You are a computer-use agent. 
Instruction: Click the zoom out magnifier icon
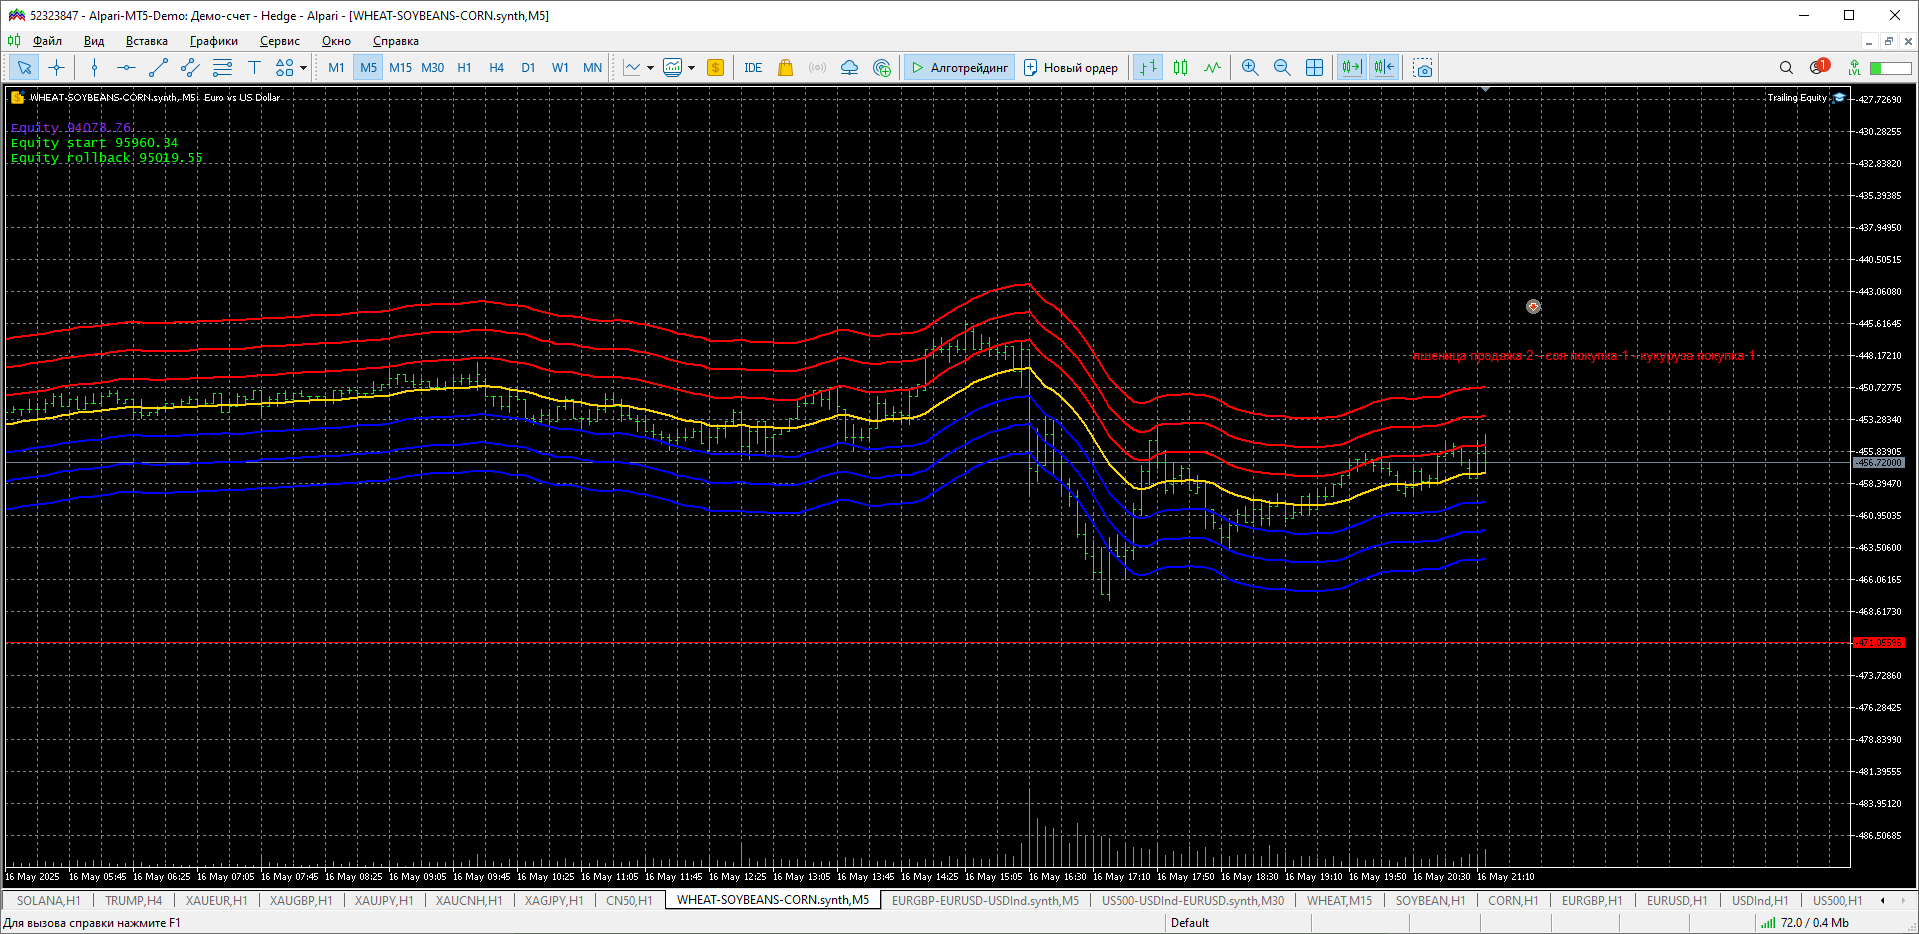tap(1281, 68)
